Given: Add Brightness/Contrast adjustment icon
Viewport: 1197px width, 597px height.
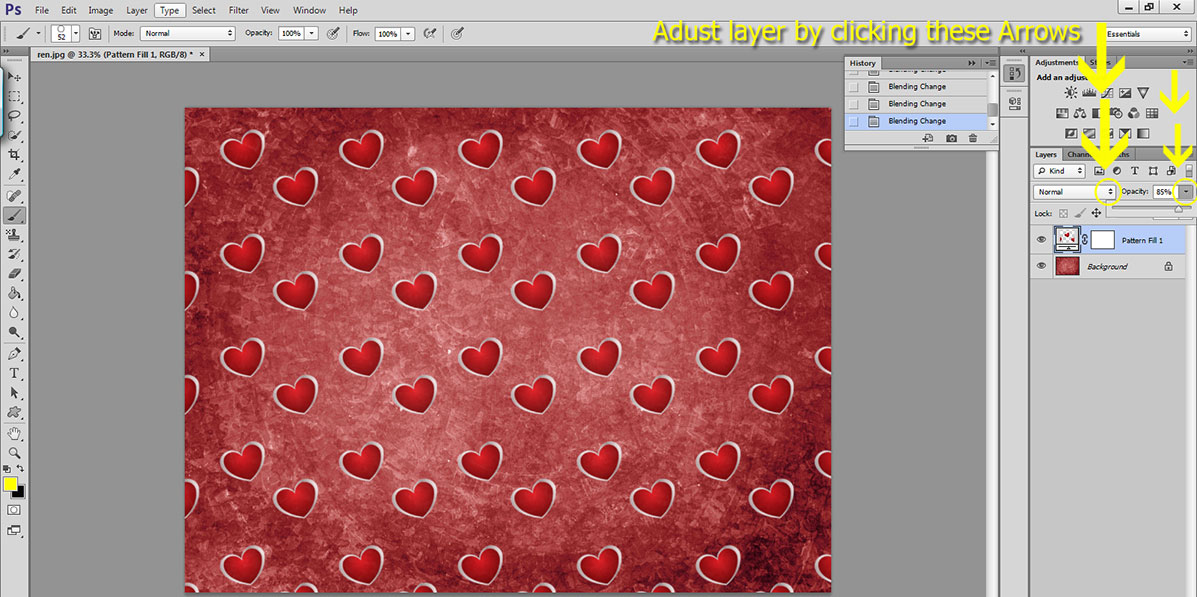Looking at the screenshot, I should pos(1070,92).
